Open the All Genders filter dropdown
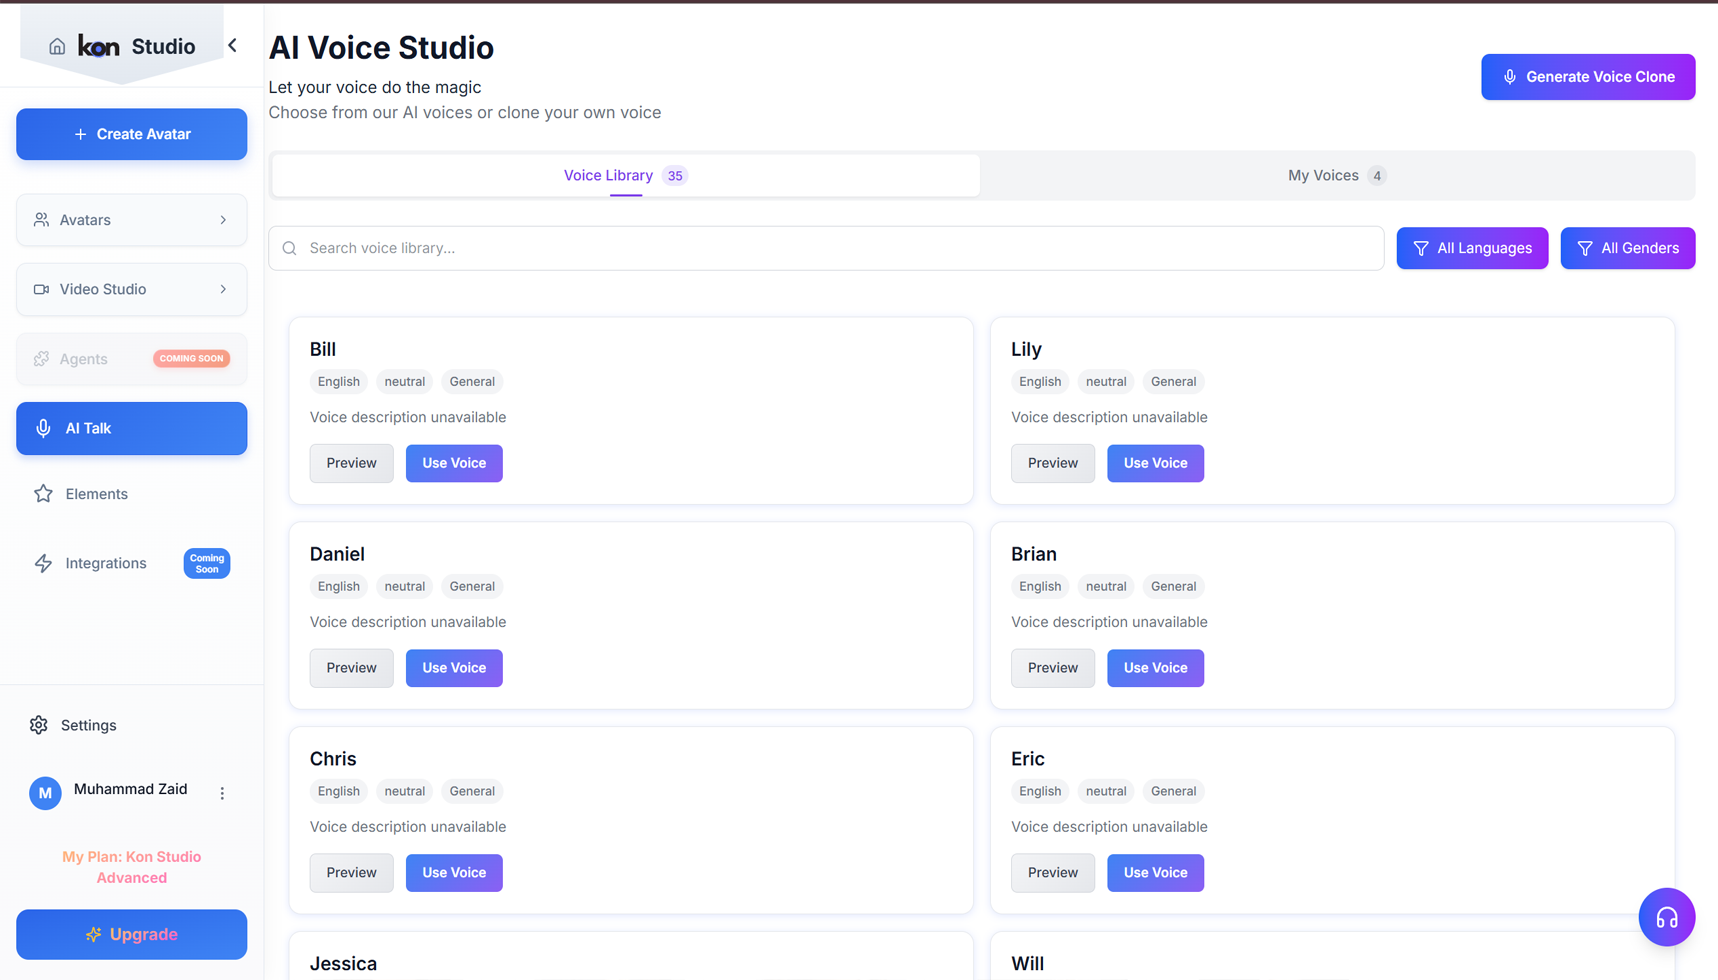 [x=1627, y=248]
